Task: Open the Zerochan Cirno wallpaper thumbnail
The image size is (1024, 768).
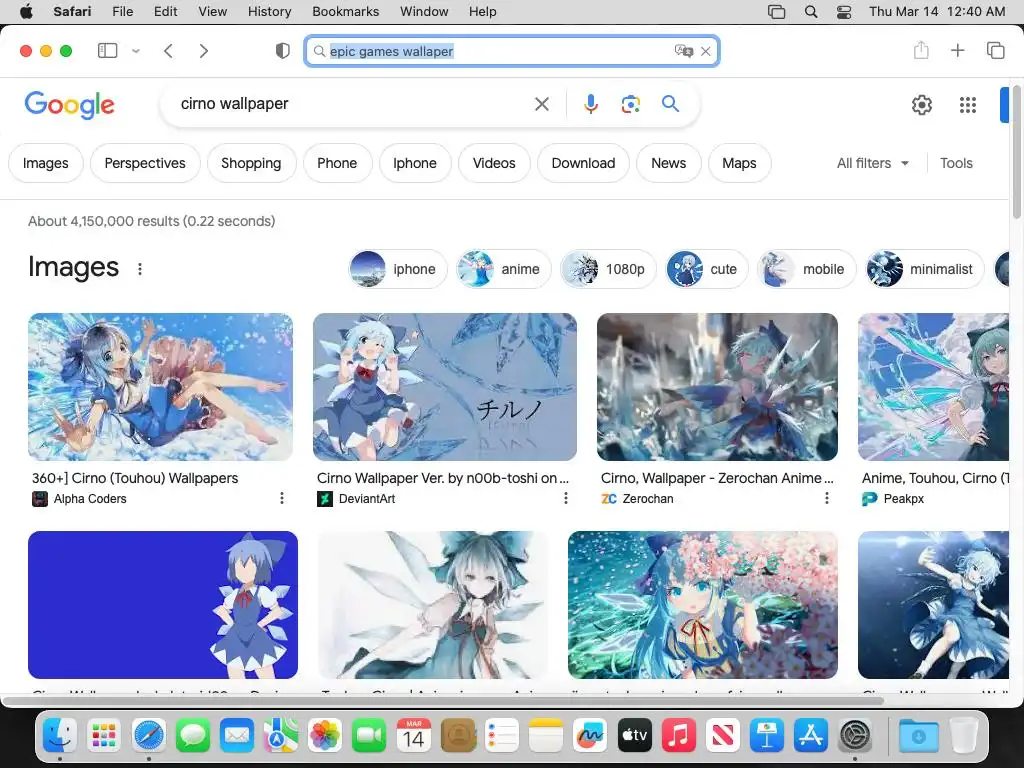Action: (x=717, y=387)
